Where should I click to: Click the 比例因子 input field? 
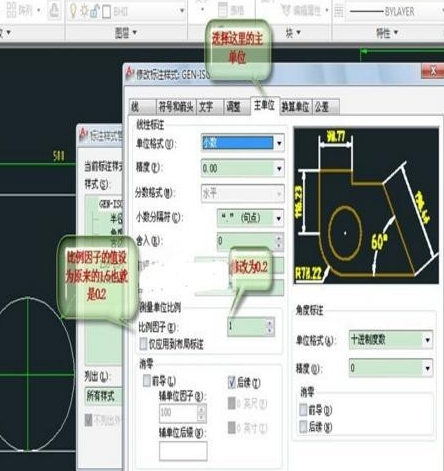[x=247, y=326]
